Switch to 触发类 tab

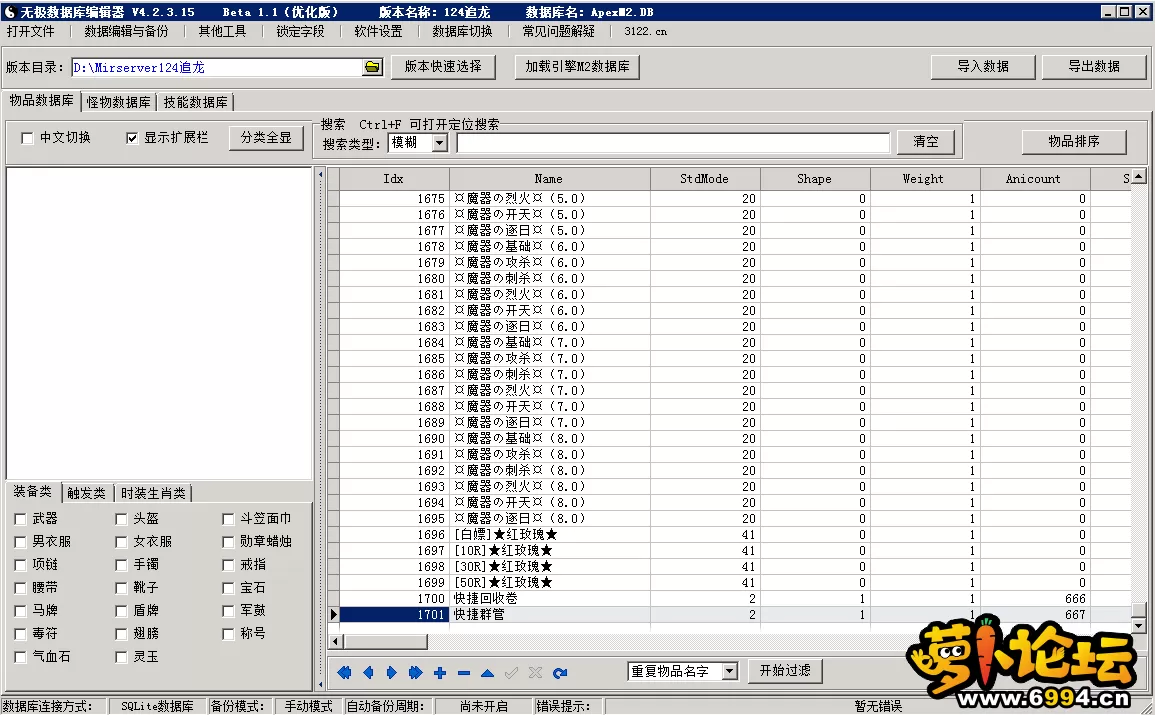pyautogui.click(x=86, y=493)
